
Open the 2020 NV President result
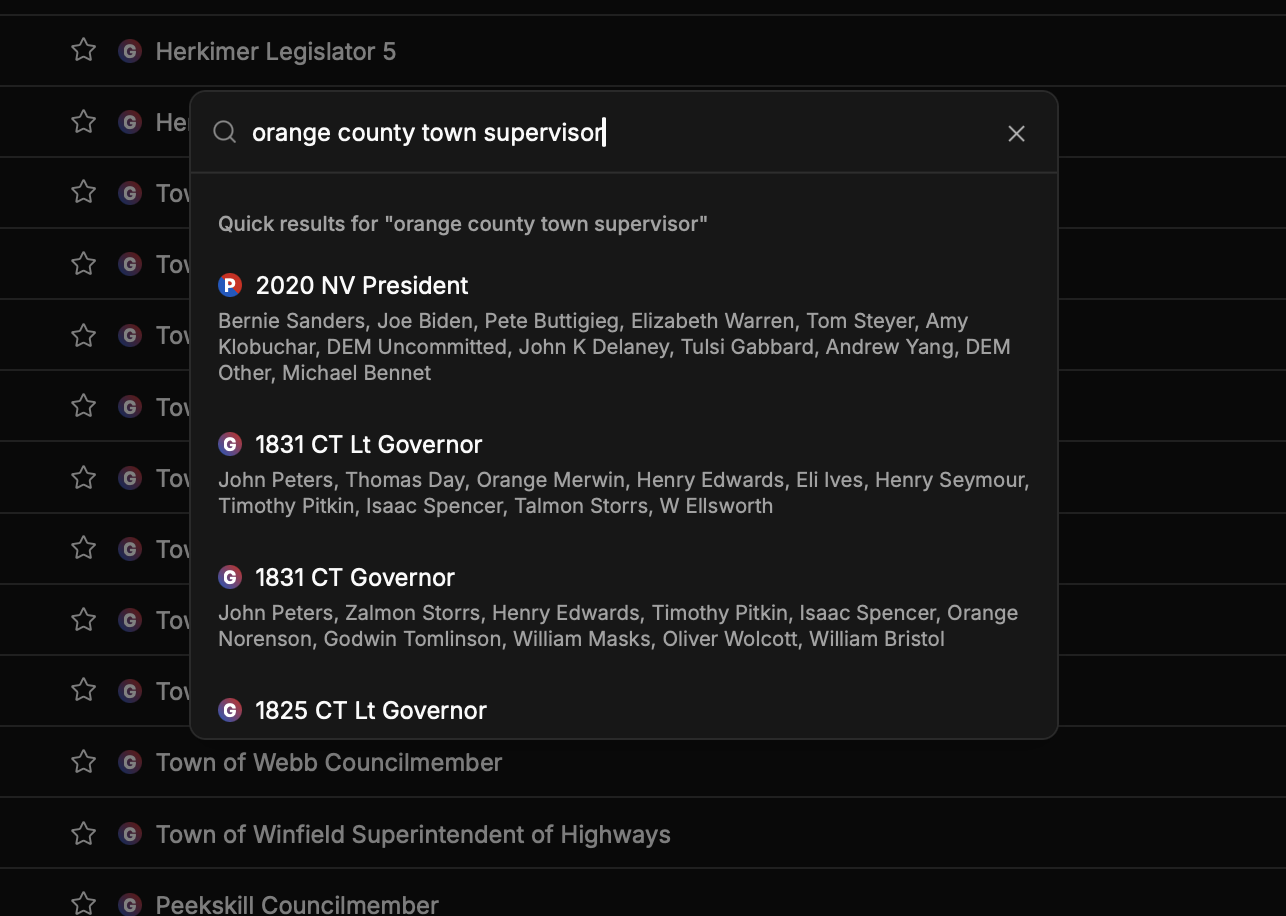(x=362, y=286)
